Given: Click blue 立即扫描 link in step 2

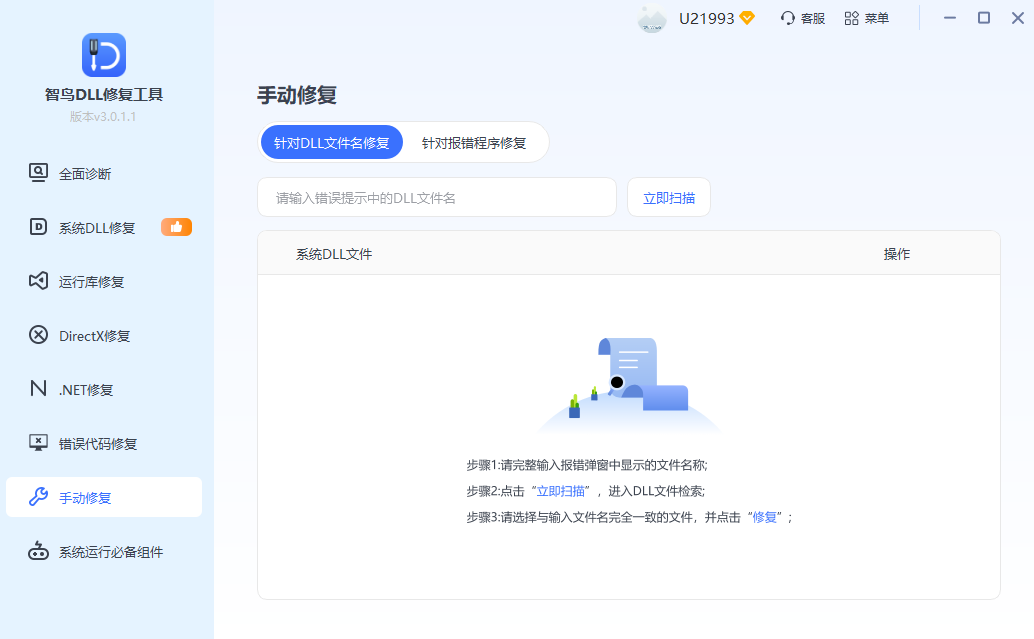Looking at the screenshot, I should (561, 491).
